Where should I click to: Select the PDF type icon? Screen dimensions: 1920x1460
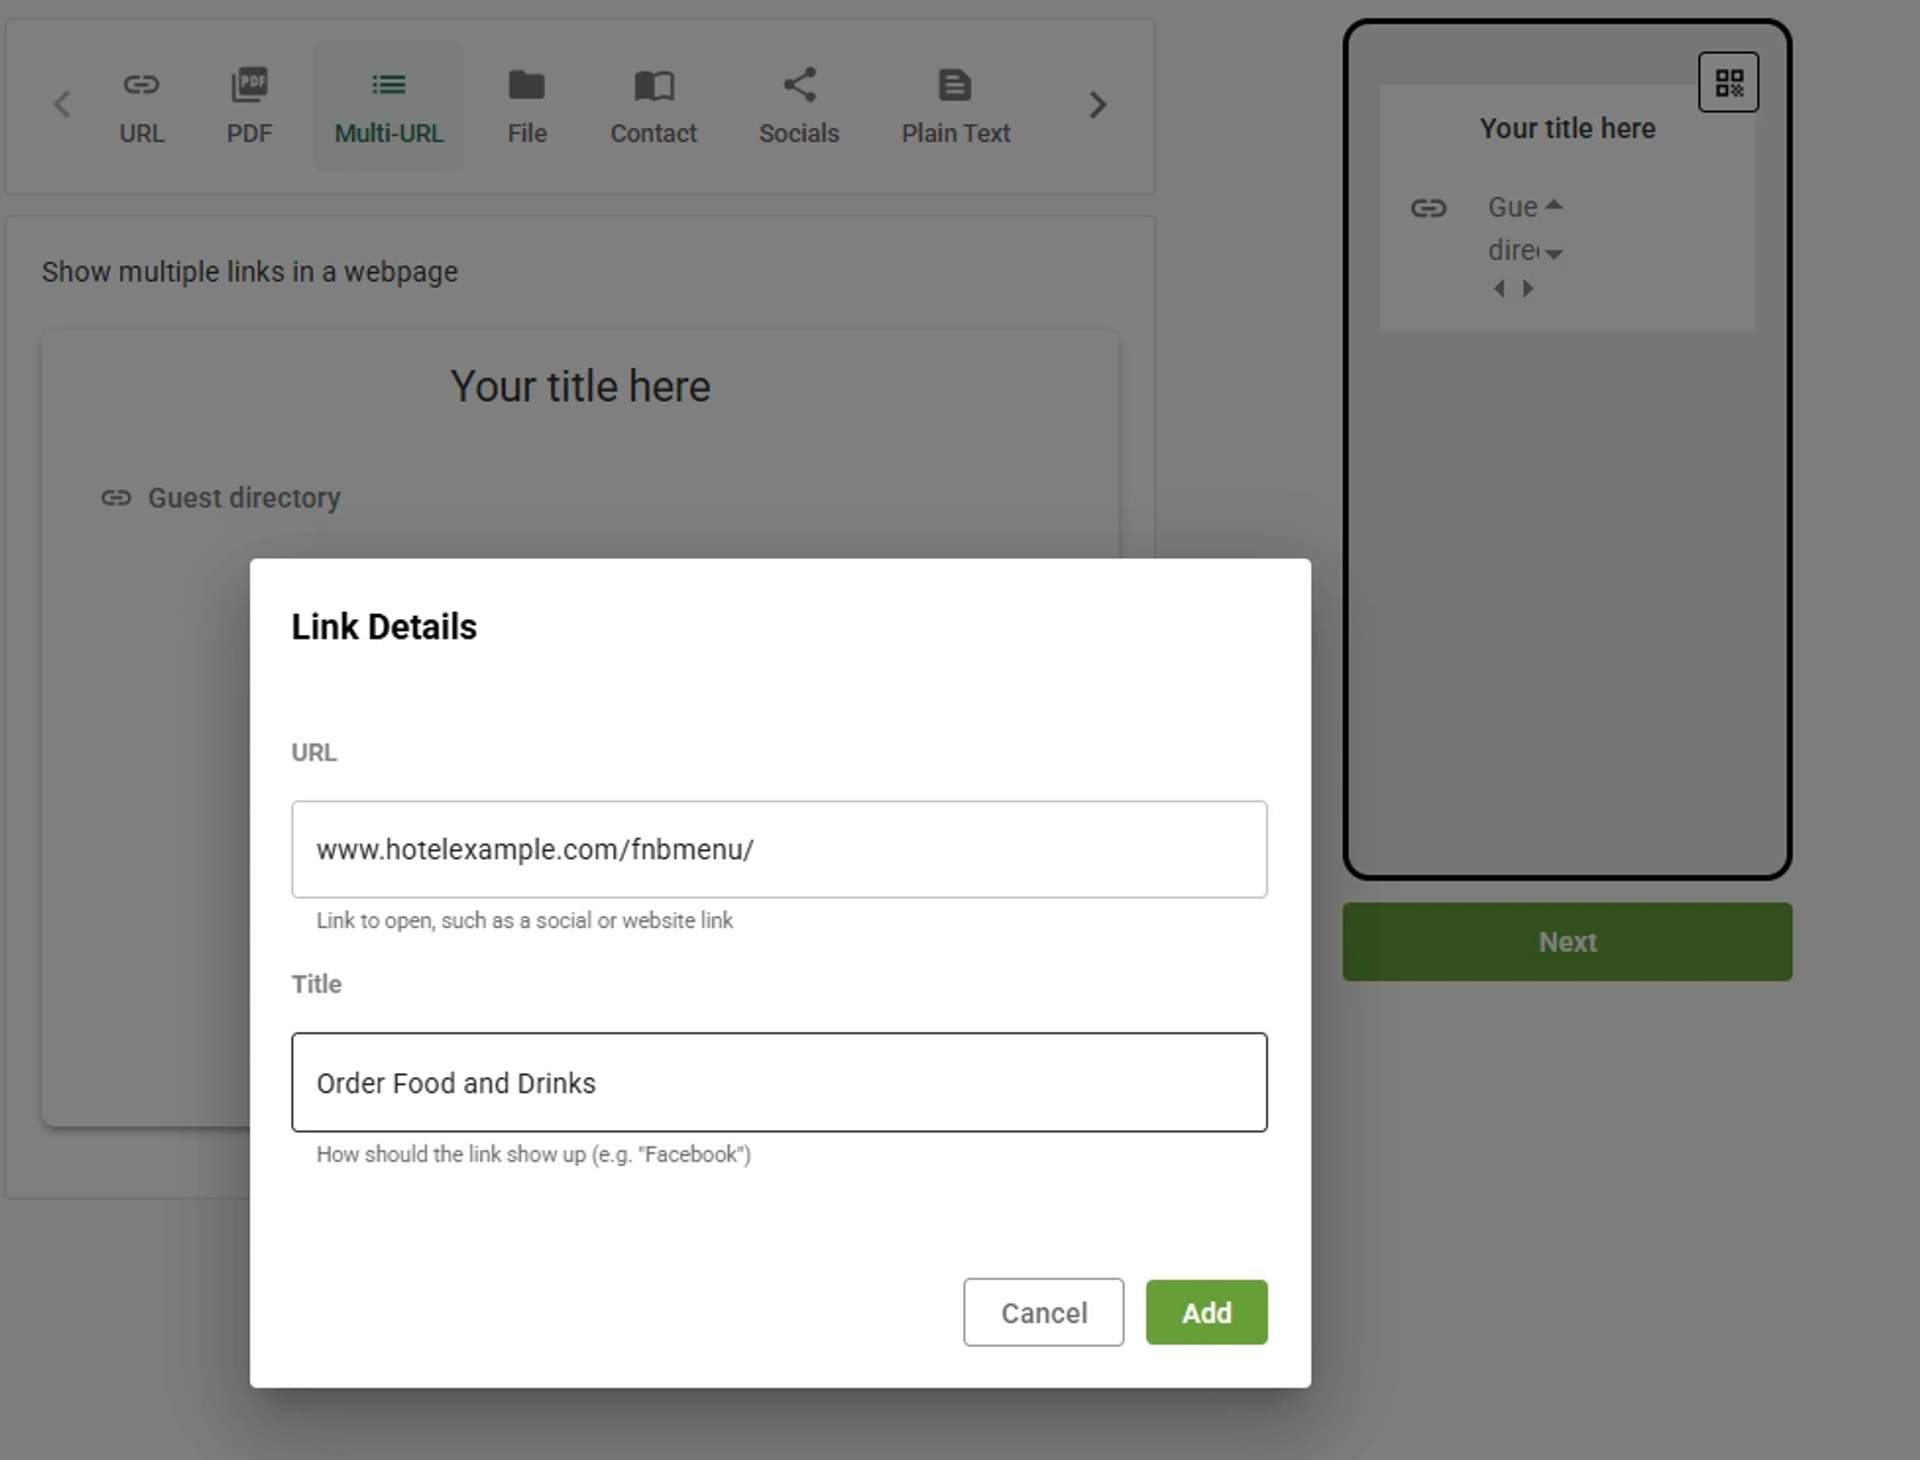point(249,85)
